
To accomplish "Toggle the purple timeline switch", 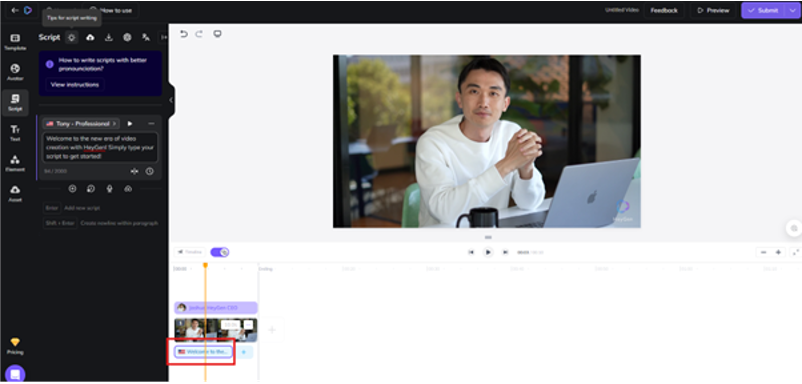I will tap(219, 252).
